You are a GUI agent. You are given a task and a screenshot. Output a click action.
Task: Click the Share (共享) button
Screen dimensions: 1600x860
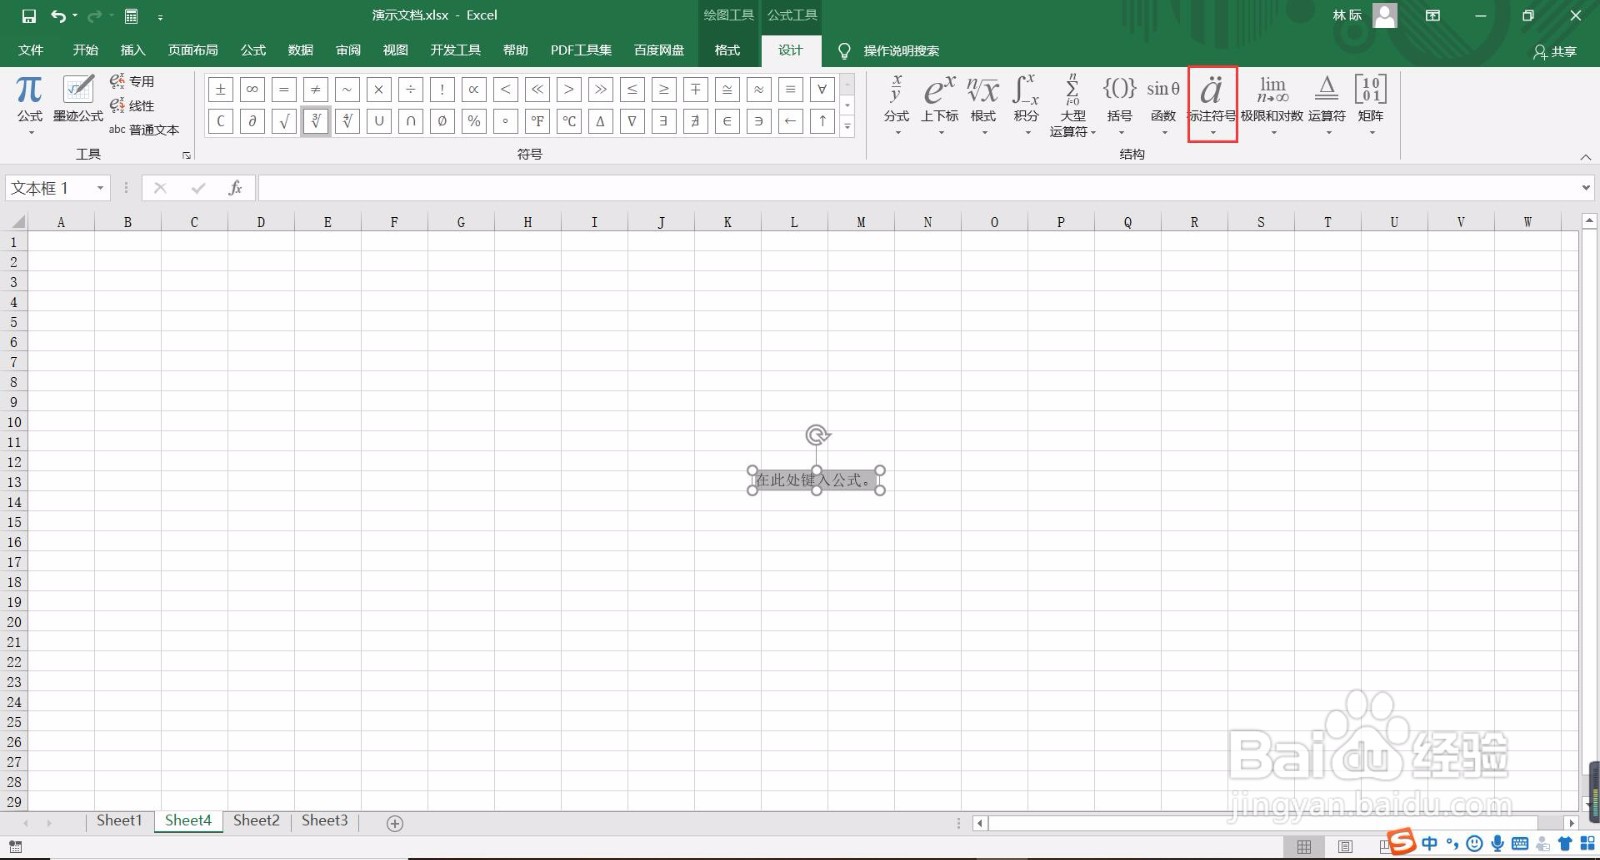1555,51
